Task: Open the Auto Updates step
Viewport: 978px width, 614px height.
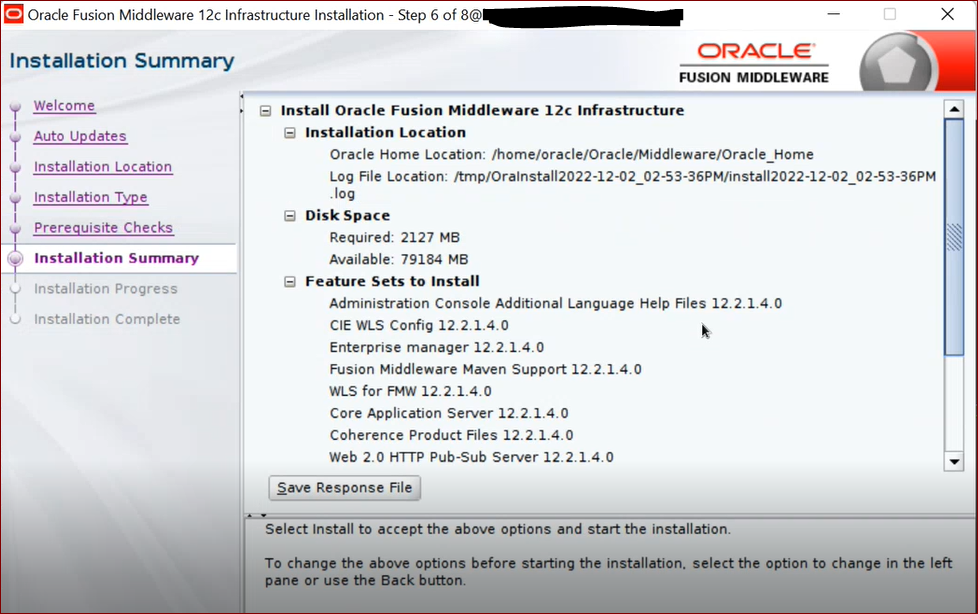Action: click(80, 136)
